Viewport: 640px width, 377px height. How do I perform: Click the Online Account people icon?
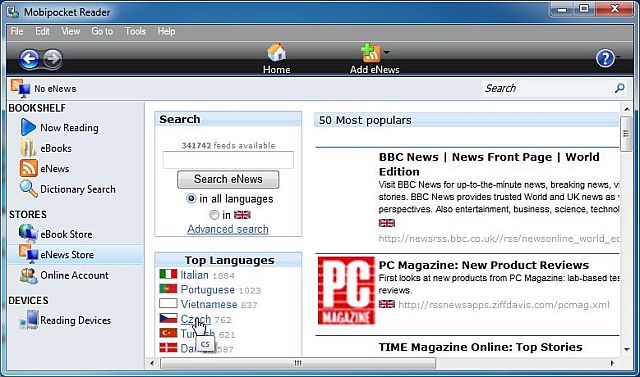tap(28, 275)
